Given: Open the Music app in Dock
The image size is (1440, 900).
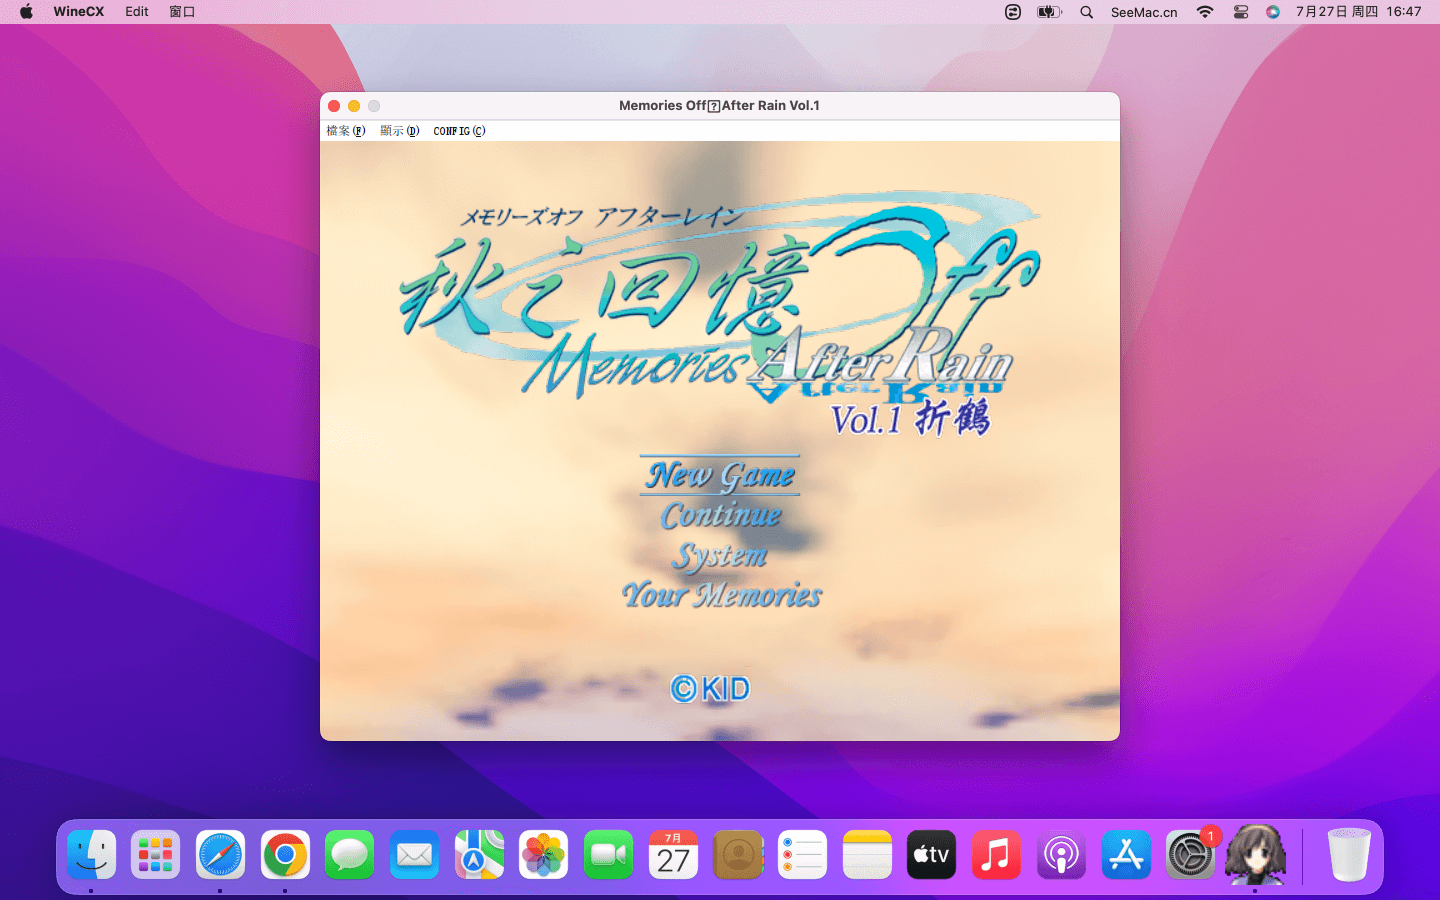Looking at the screenshot, I should tap(996, 855).
